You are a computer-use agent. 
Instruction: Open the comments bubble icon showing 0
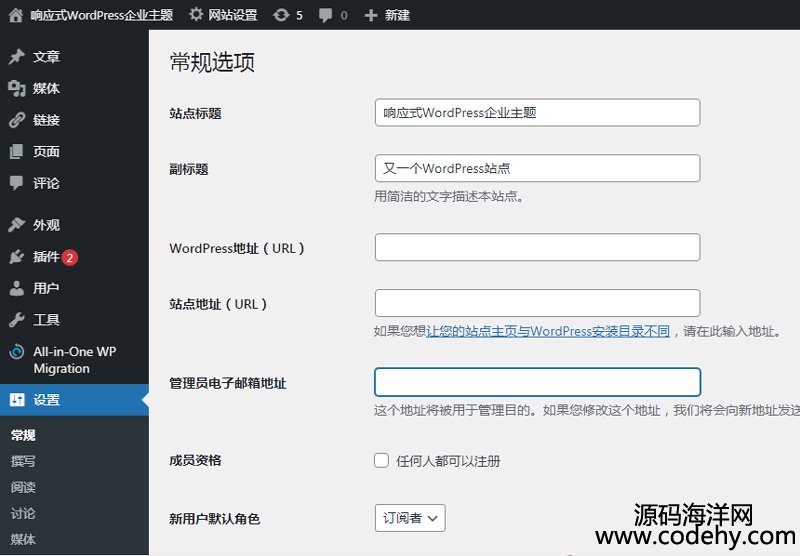[x=325, y=15]
